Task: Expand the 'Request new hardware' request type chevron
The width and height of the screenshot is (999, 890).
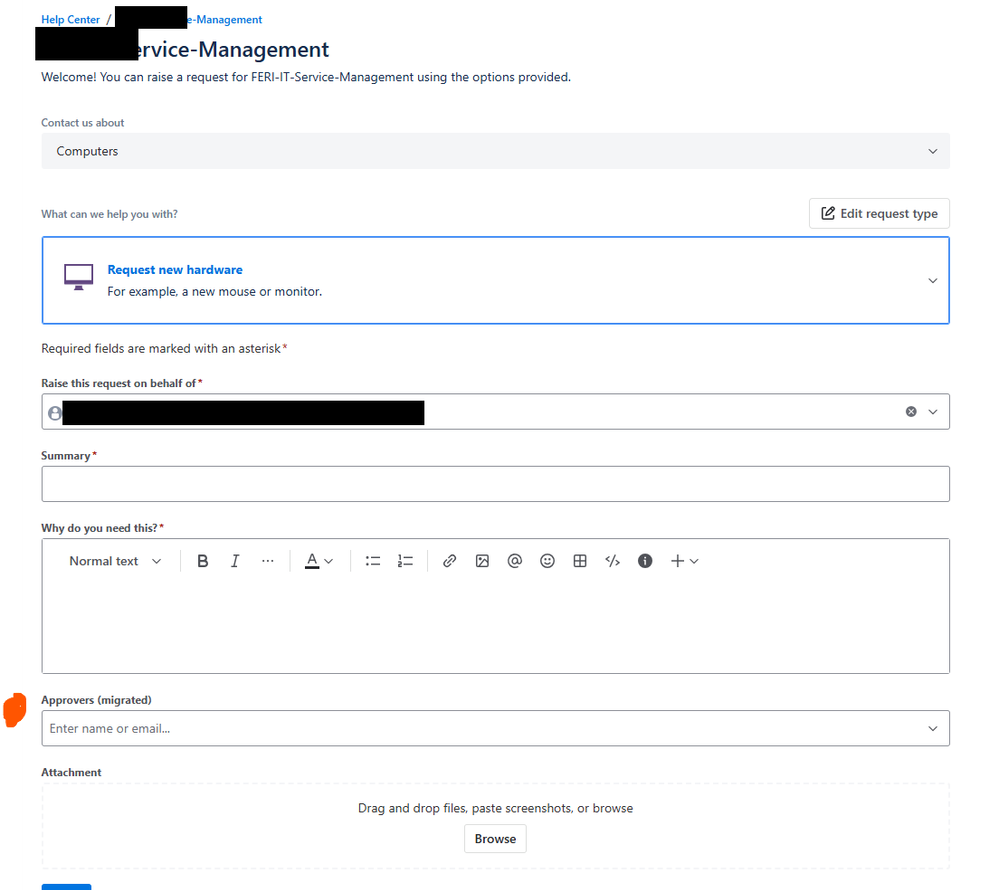Action: pyautogui.click(x=932, y=281)
